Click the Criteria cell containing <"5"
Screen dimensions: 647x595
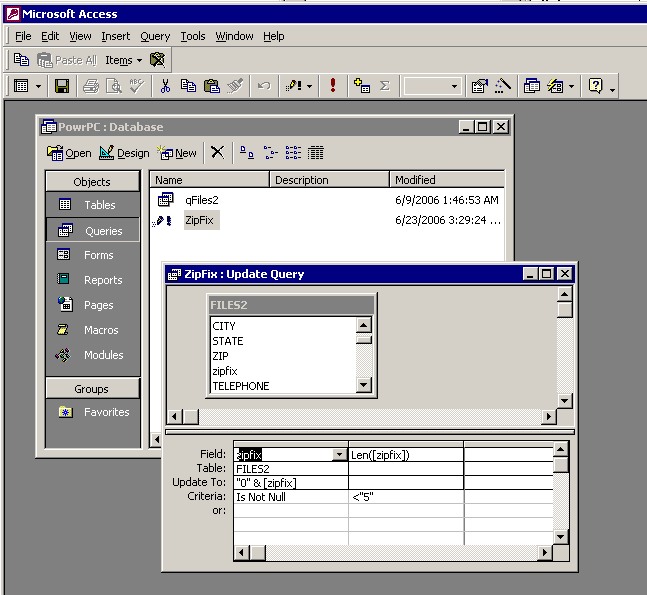(406, 497)
